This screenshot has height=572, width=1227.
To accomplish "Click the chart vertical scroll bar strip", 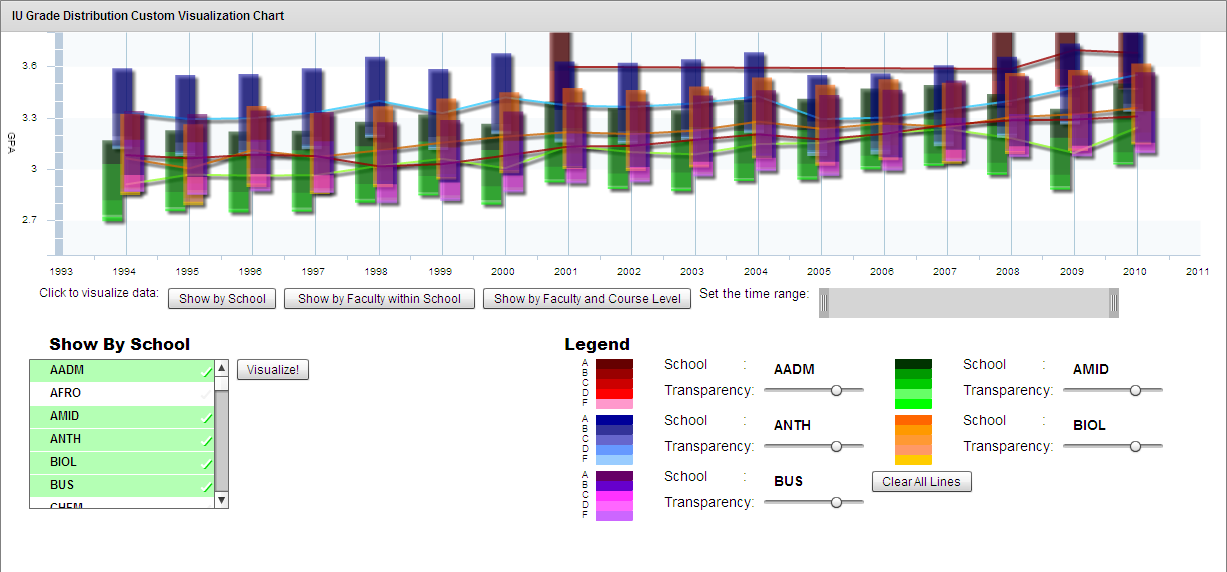I will click(x=58, y=143).
